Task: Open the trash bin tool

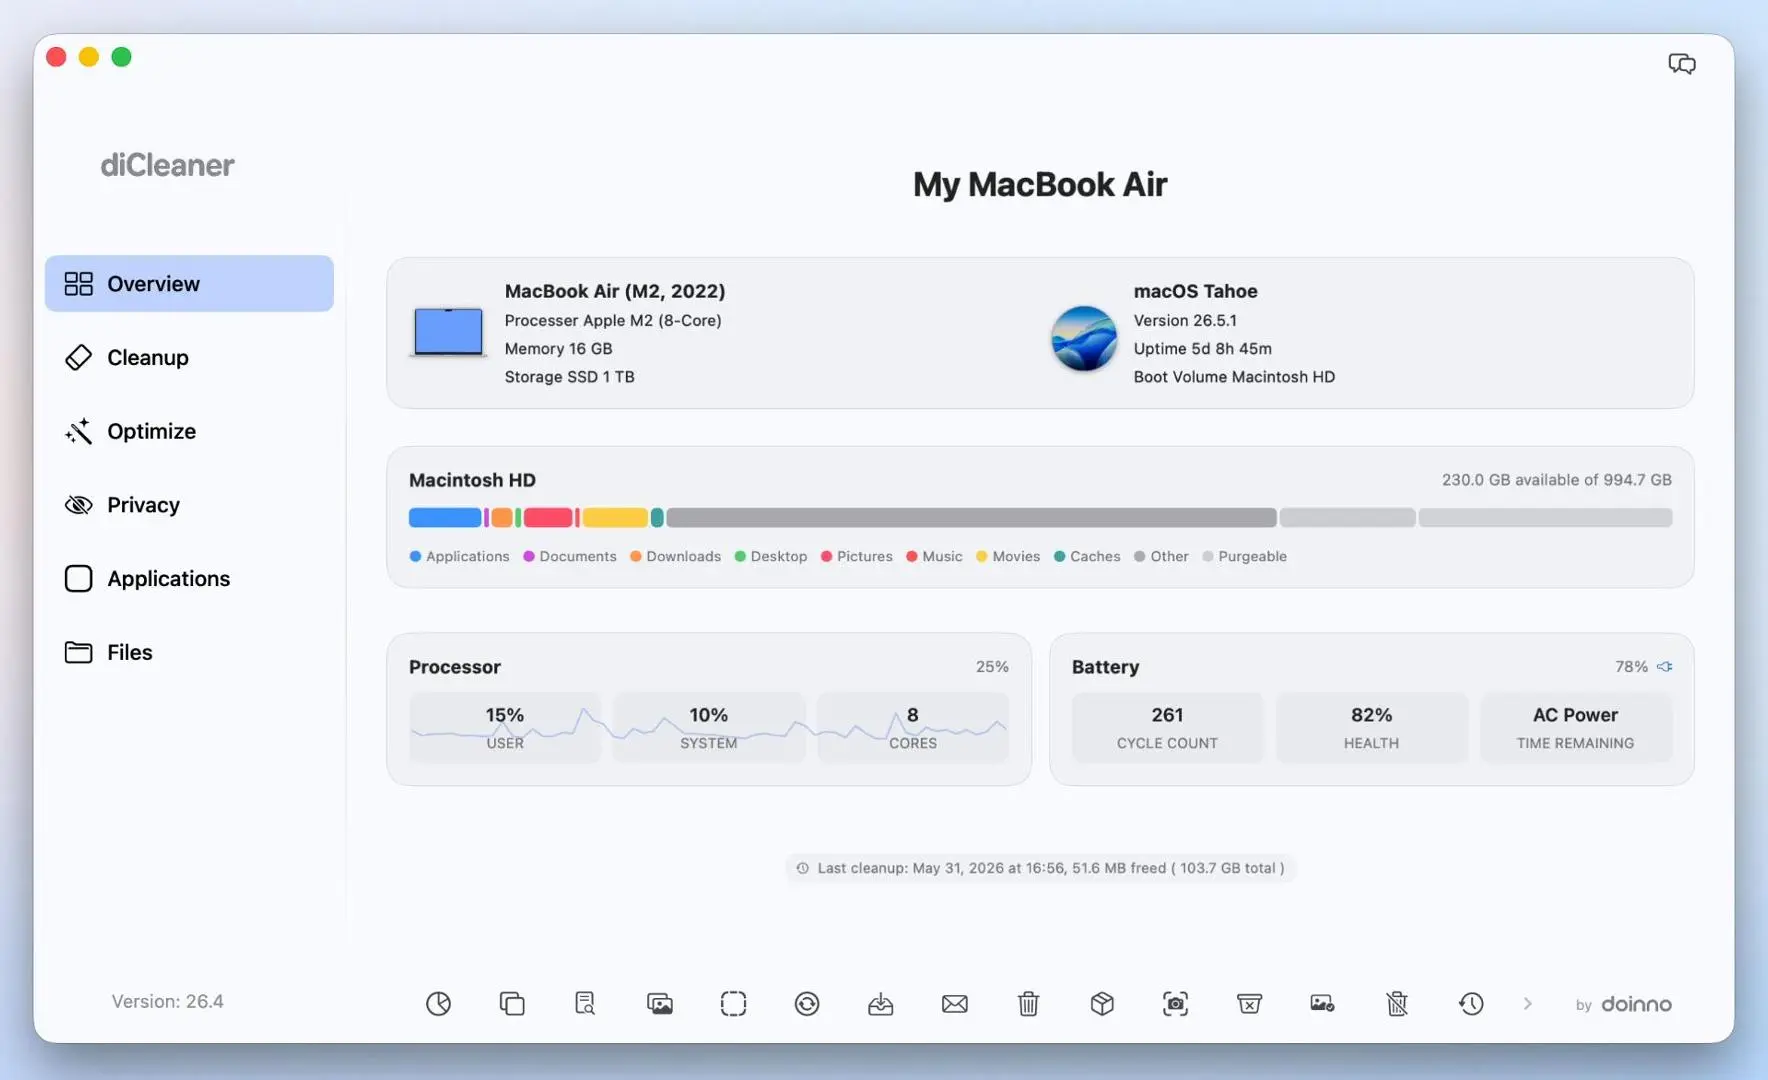Action: coord(1028,1003)
